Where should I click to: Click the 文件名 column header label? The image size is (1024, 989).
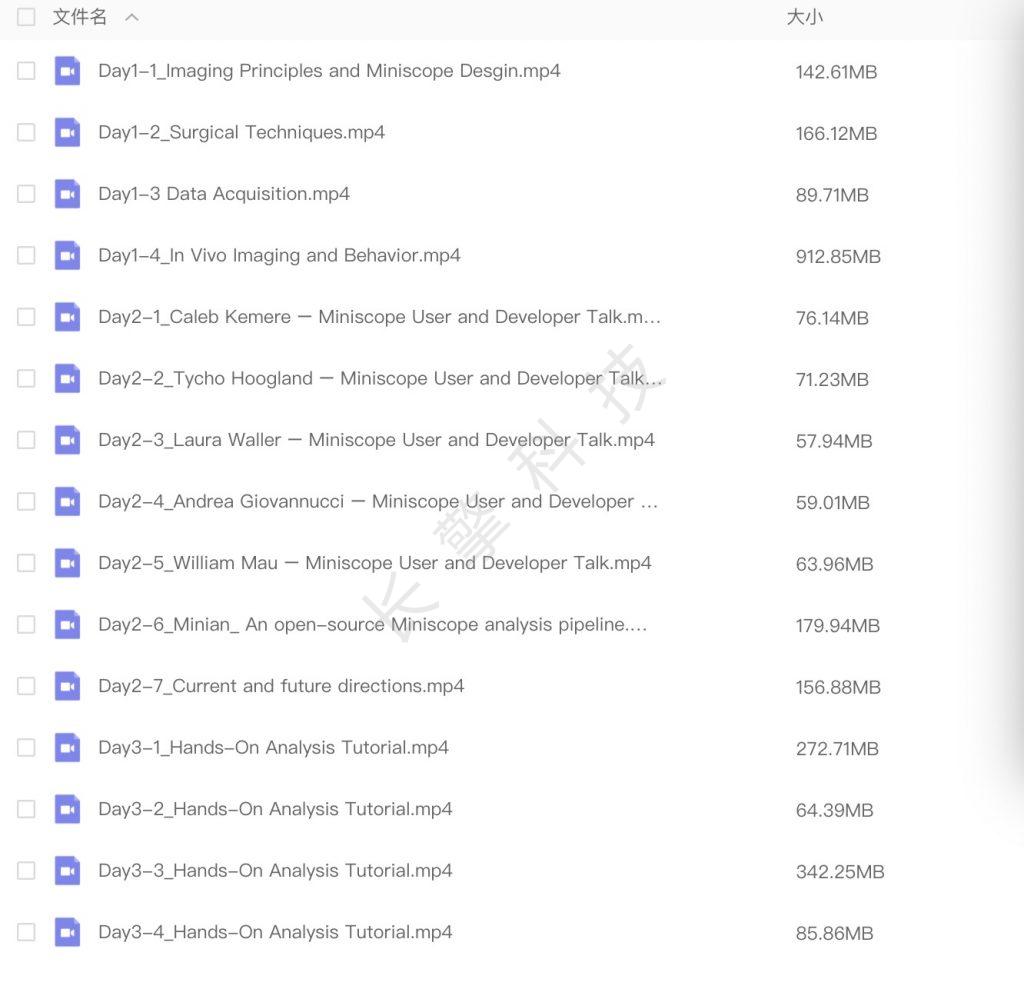click(79, 17)
